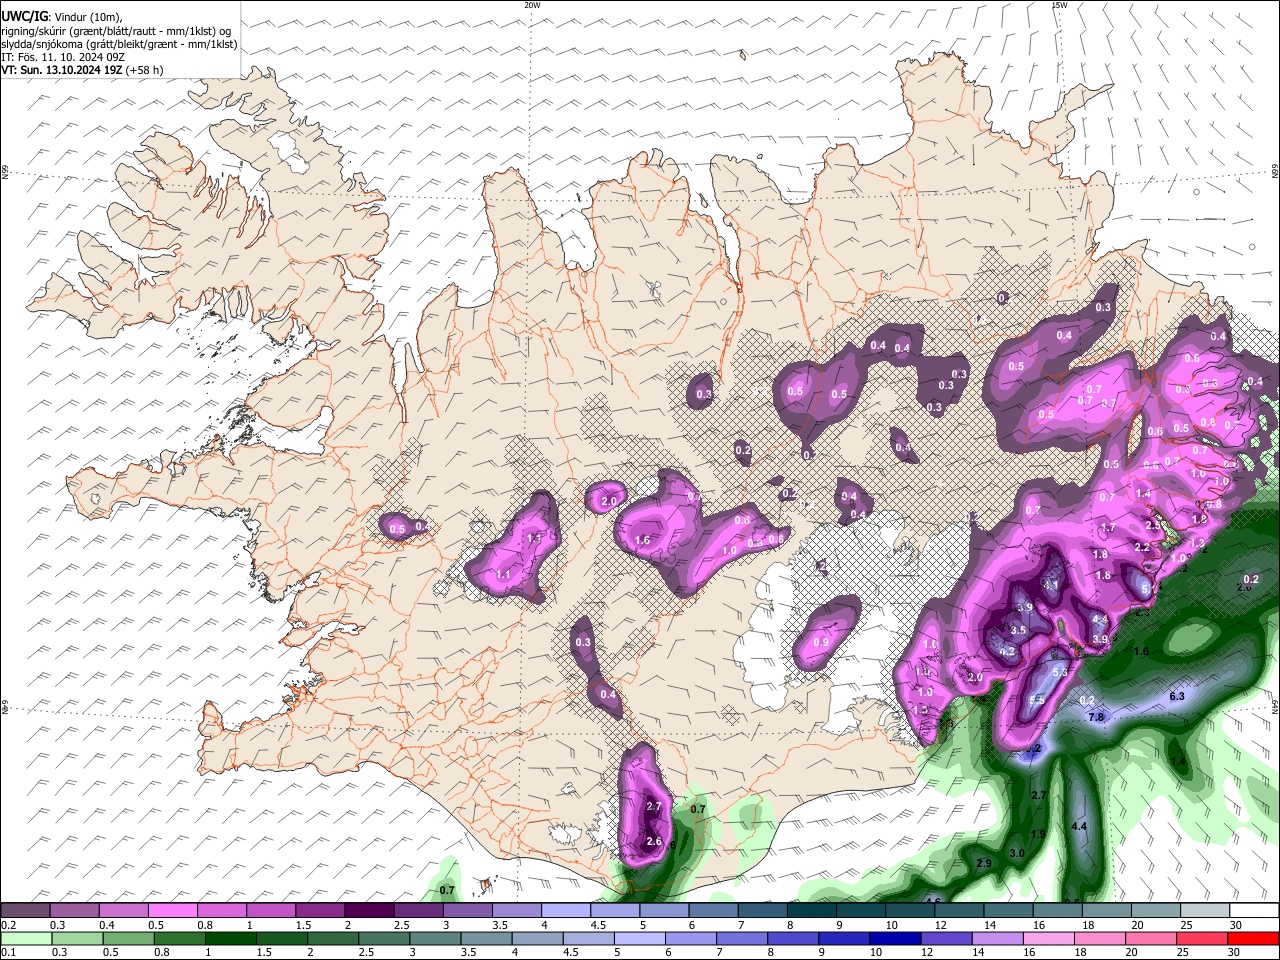
Task: Click the bright red swatch labelled 30 in the bottom legend row
Action: click(x=1254, y=938)
